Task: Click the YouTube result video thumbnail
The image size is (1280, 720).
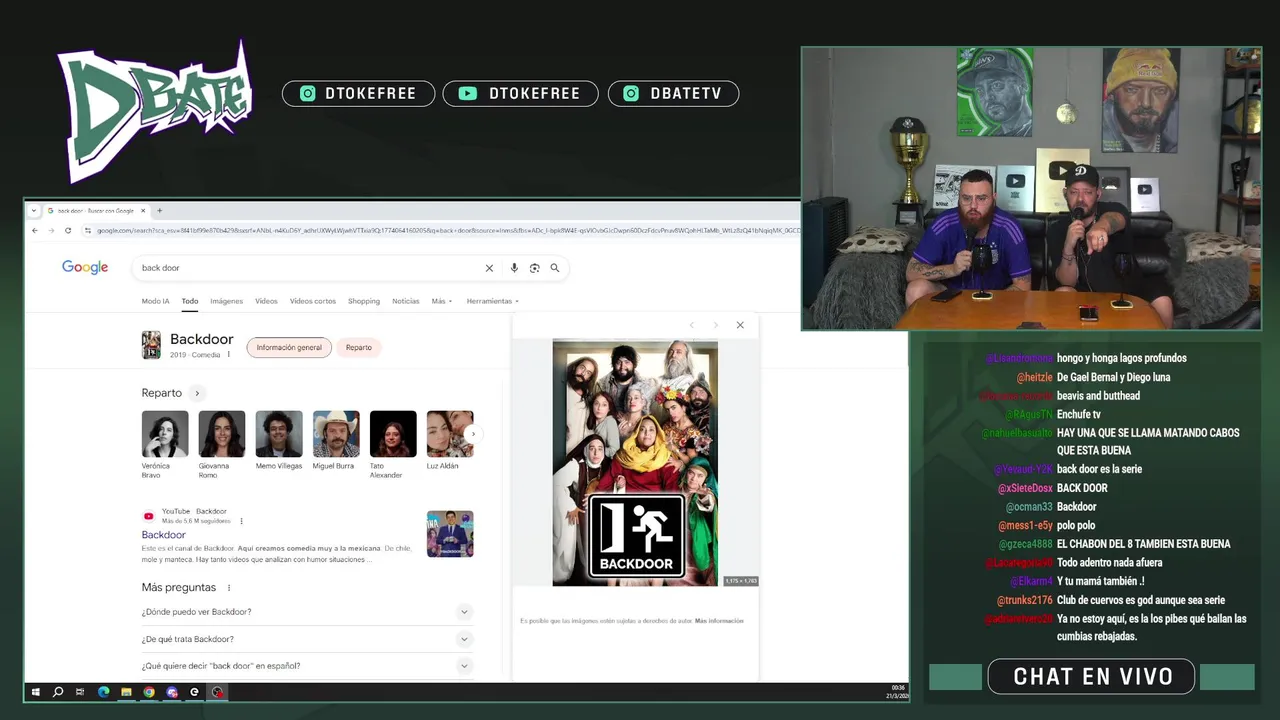Action: point(450,534)
